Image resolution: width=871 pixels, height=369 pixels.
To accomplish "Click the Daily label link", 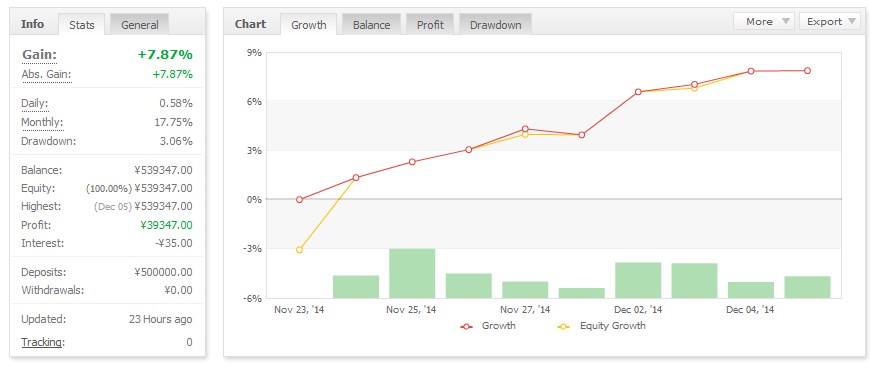I will click(34, 103).
